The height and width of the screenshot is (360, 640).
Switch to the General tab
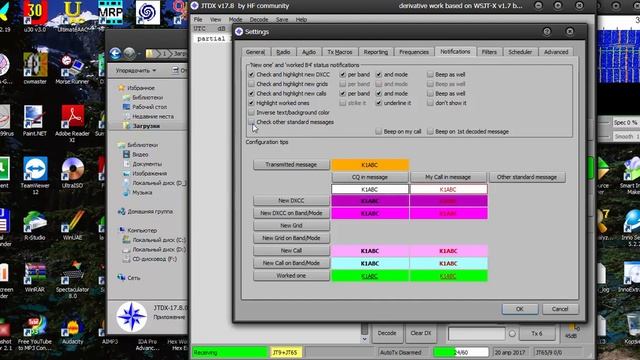[x=256, y=52]
